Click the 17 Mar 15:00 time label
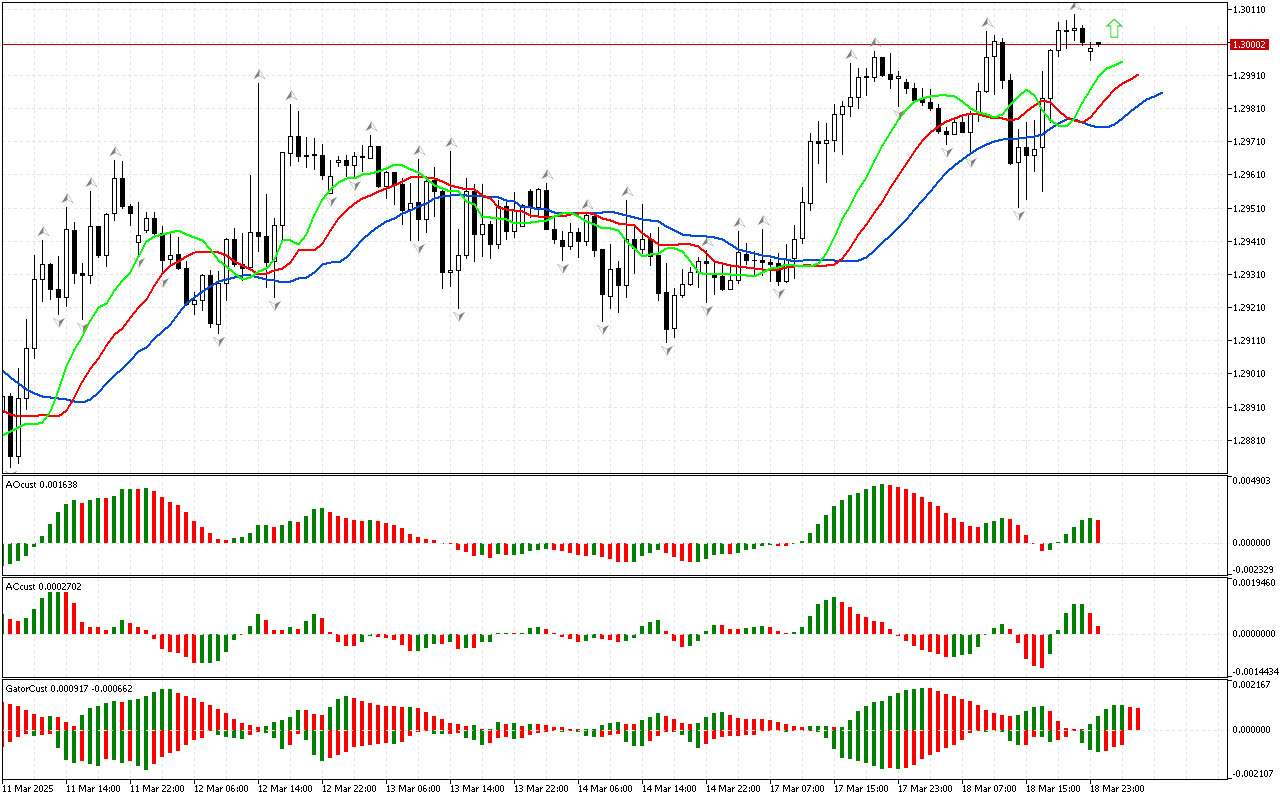The height and width of the screenshot is (800, 1280). [861, 788]
